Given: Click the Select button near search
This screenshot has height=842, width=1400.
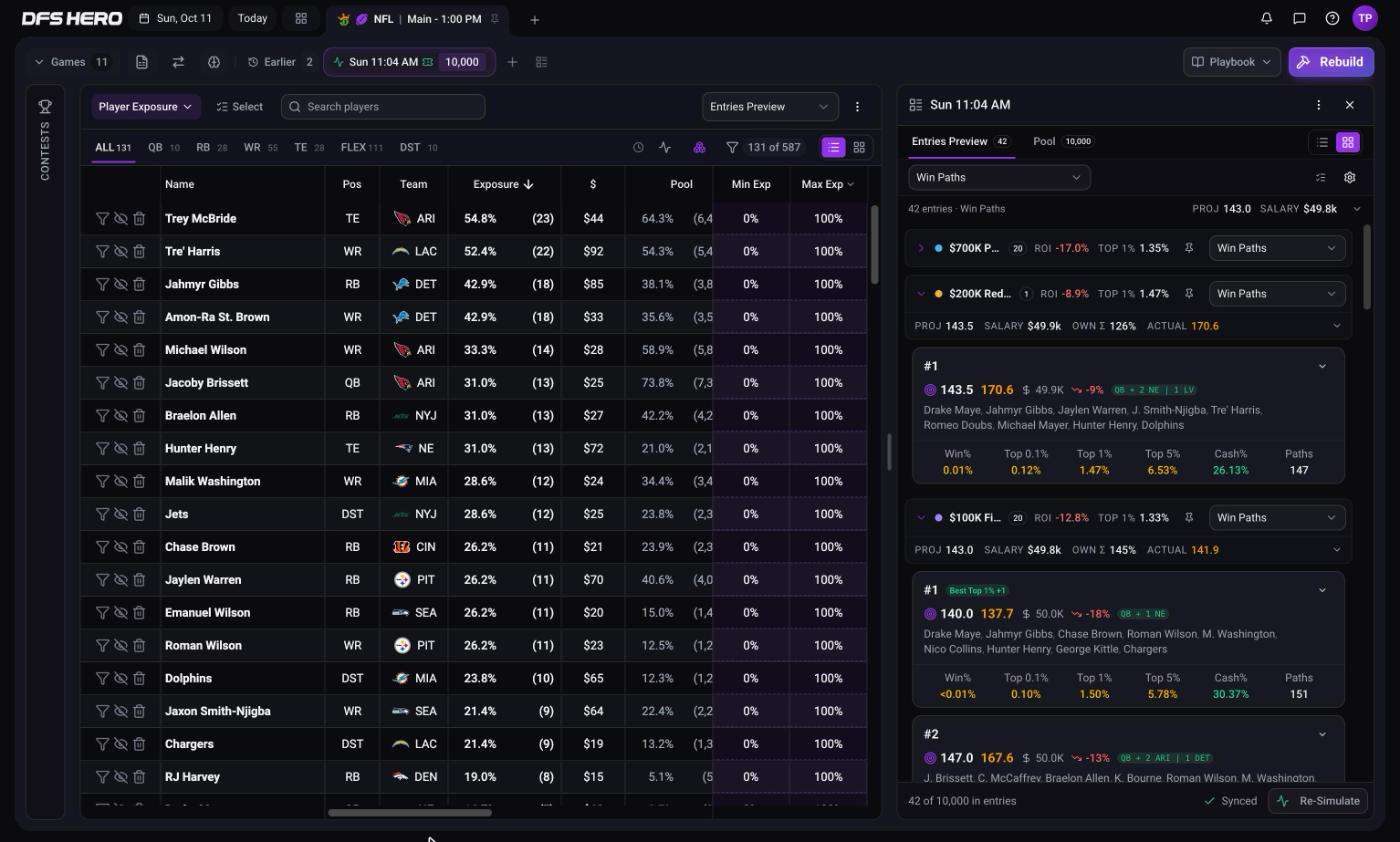Looking at the screenshot, I should tap(240, 106).
